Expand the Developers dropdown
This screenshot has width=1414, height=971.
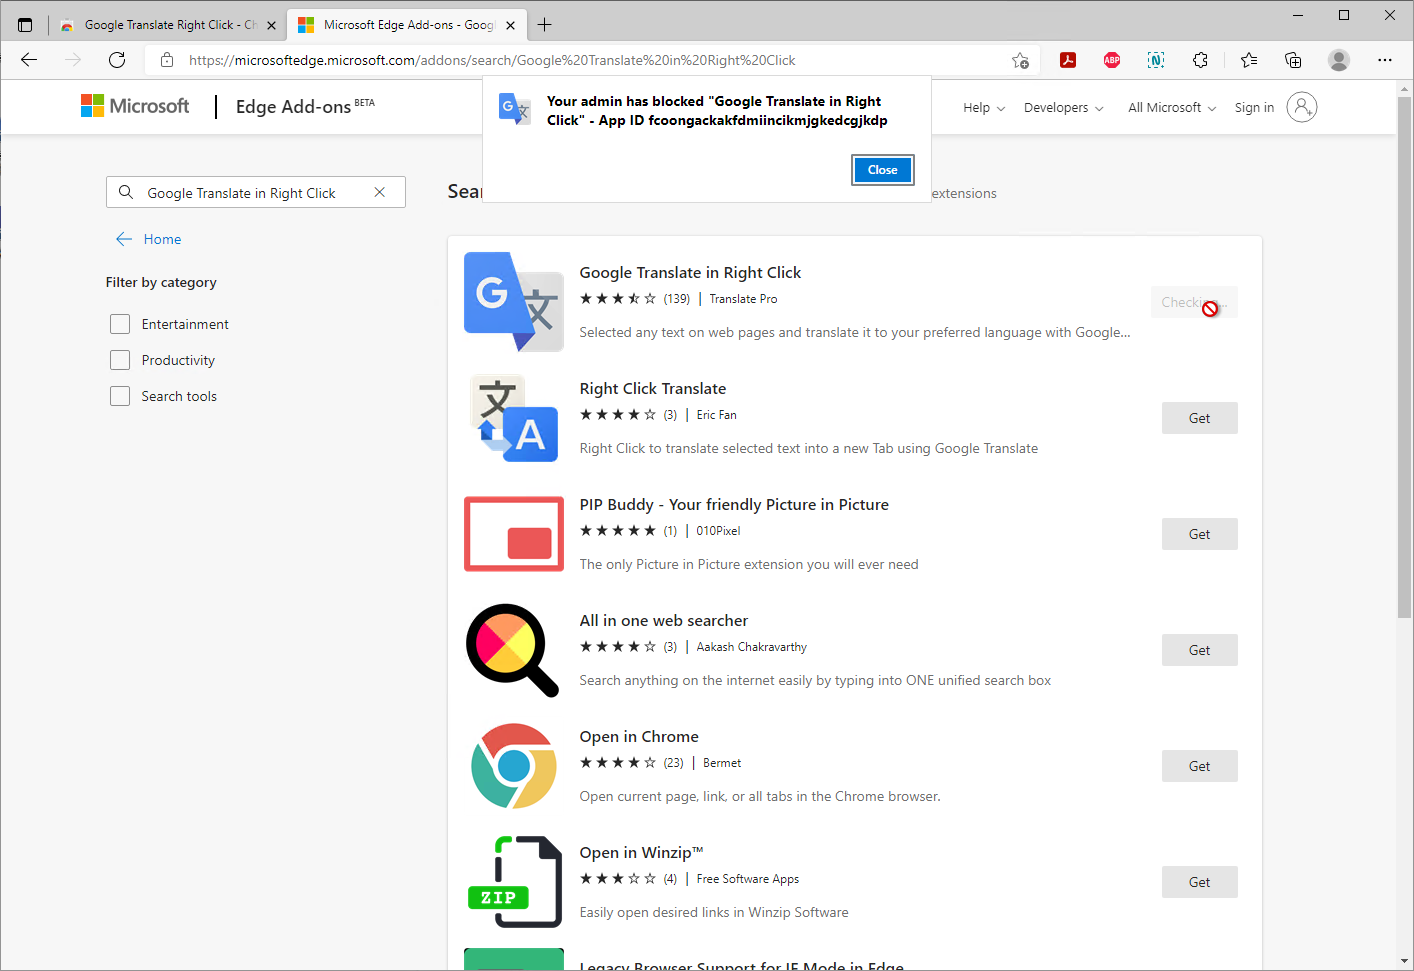click(x=1063, y=108)
